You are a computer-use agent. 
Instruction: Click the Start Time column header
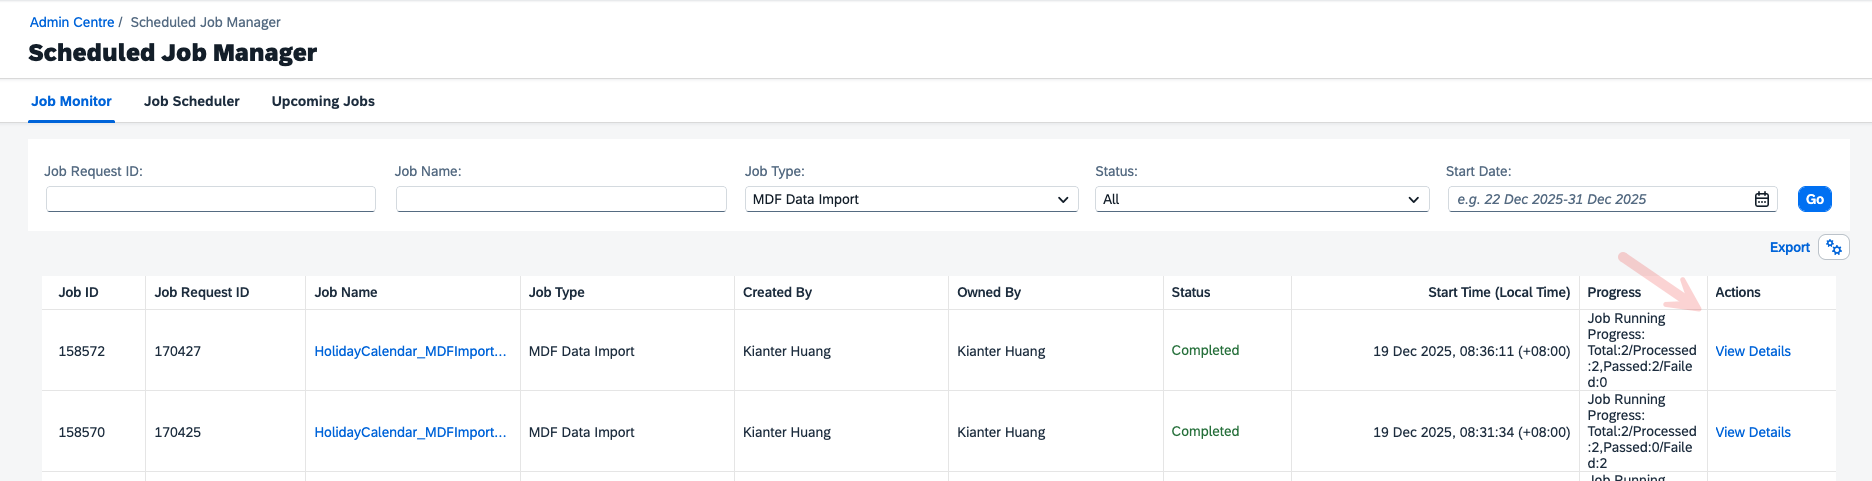click(x=1498, y=292)
